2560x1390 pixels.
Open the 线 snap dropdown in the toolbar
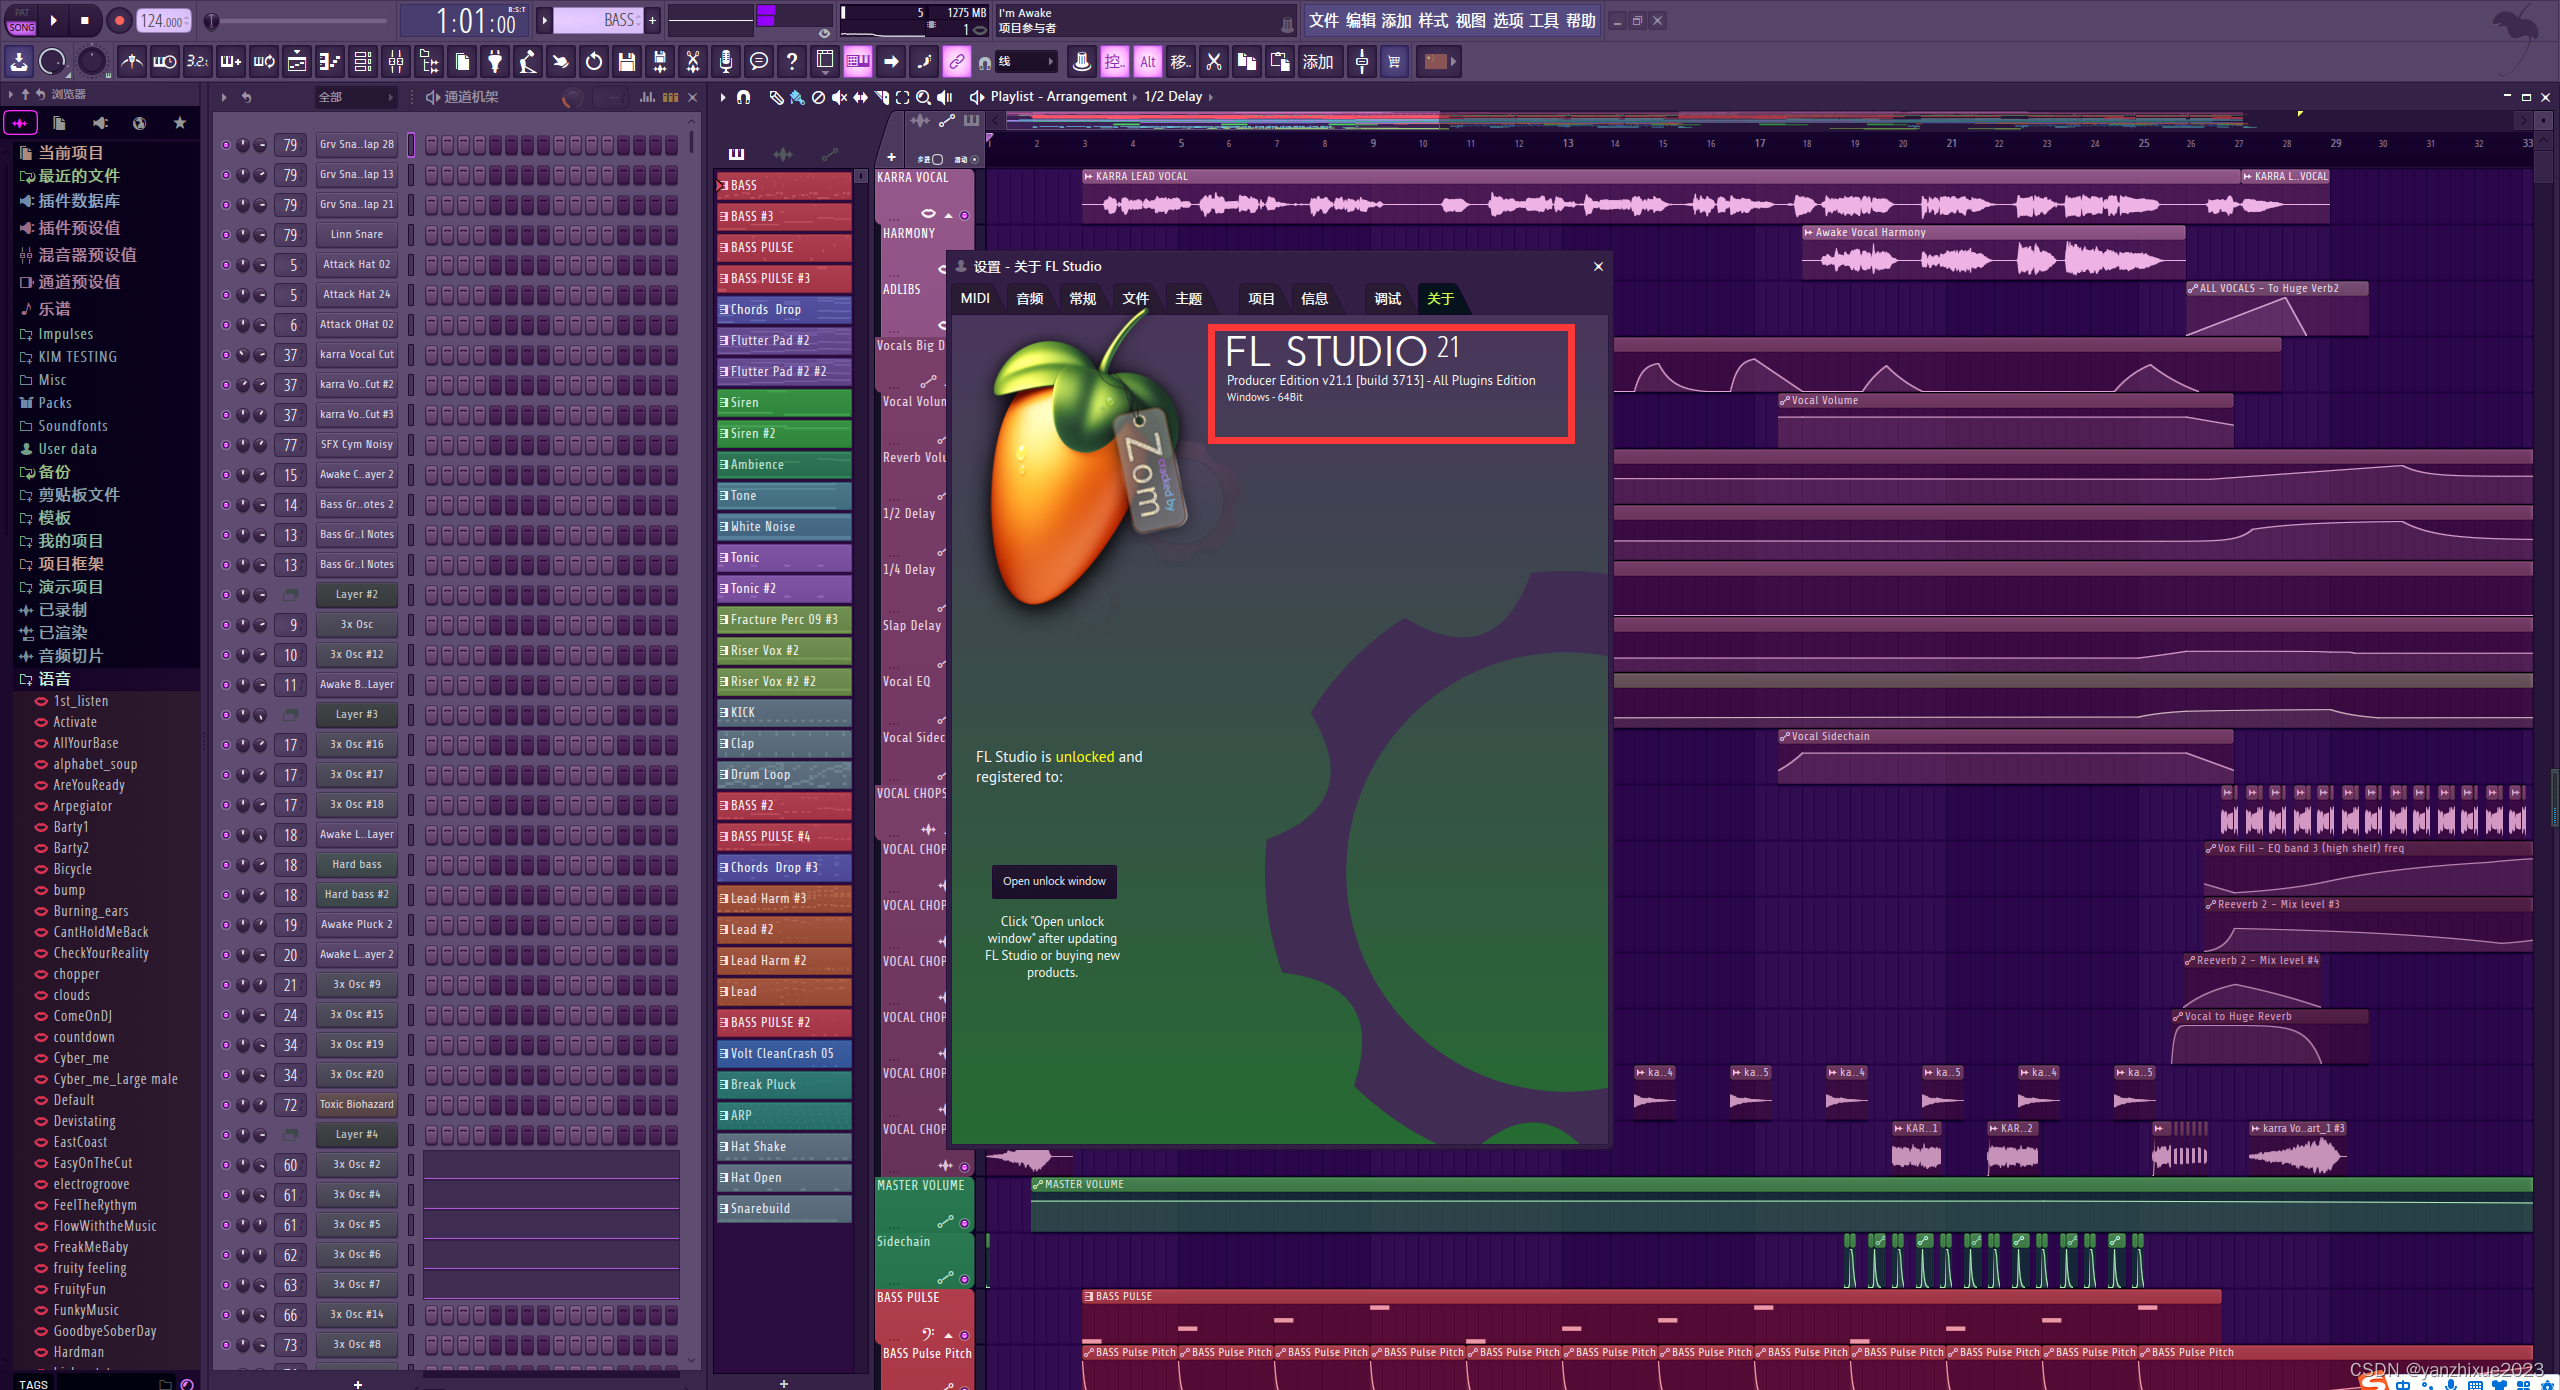click(x=1027, y=62)
